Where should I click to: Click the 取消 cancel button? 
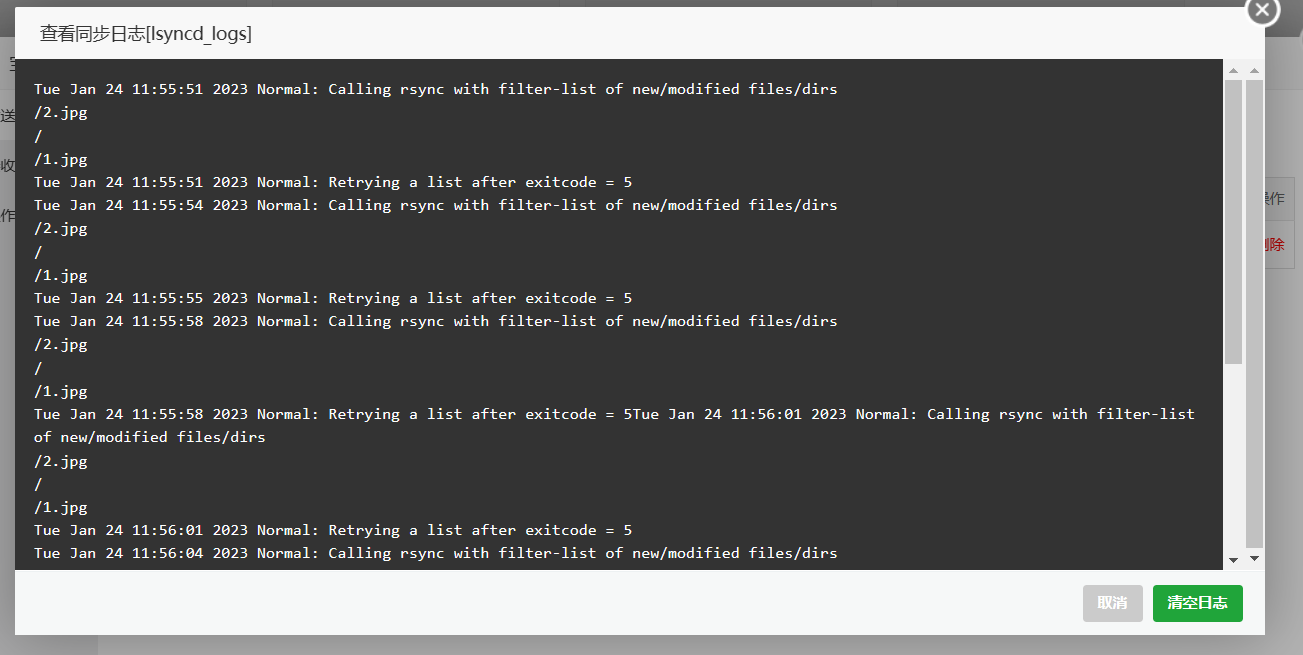[x=1112, y=603]
